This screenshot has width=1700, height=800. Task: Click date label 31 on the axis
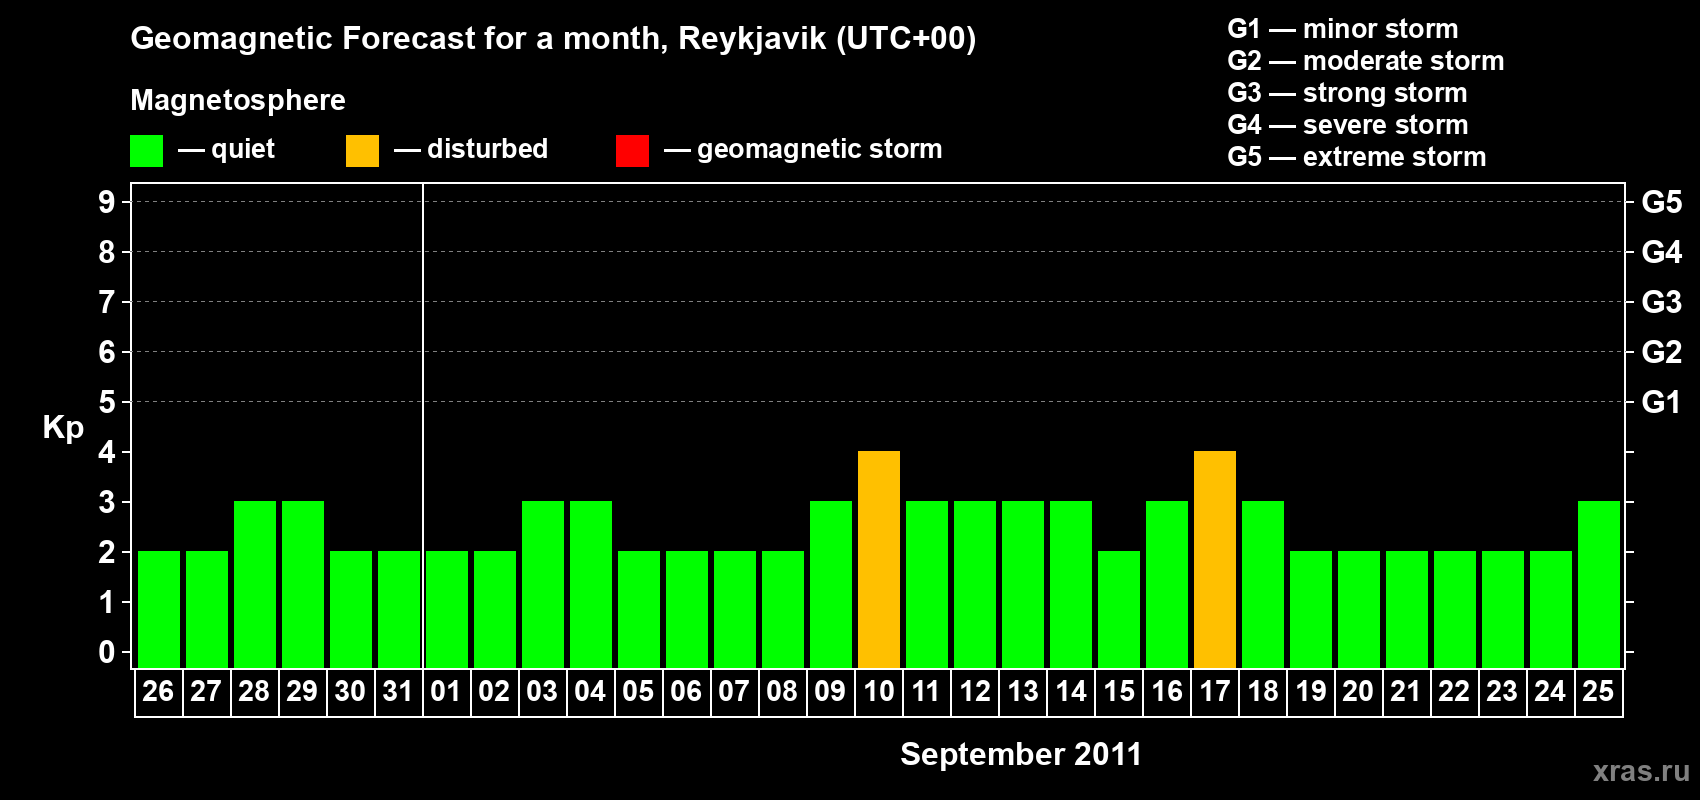coord(398,691)
